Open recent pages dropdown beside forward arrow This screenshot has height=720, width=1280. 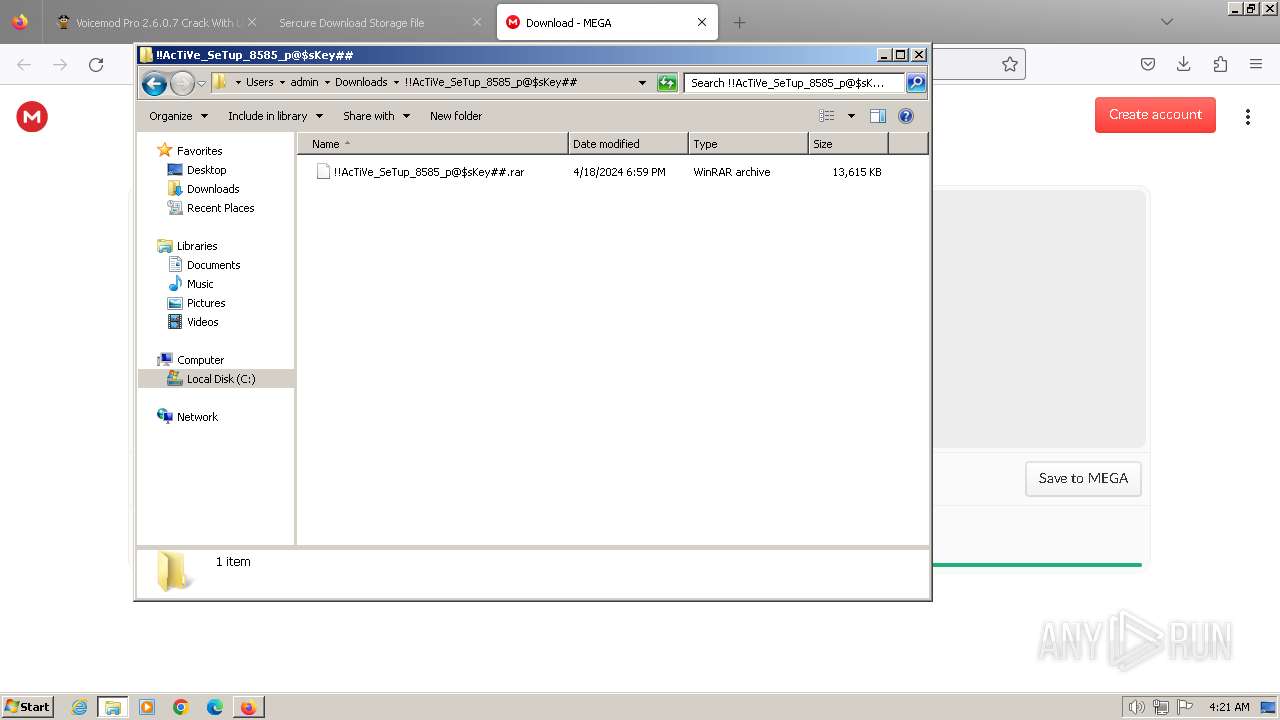[x=201, y=83]
